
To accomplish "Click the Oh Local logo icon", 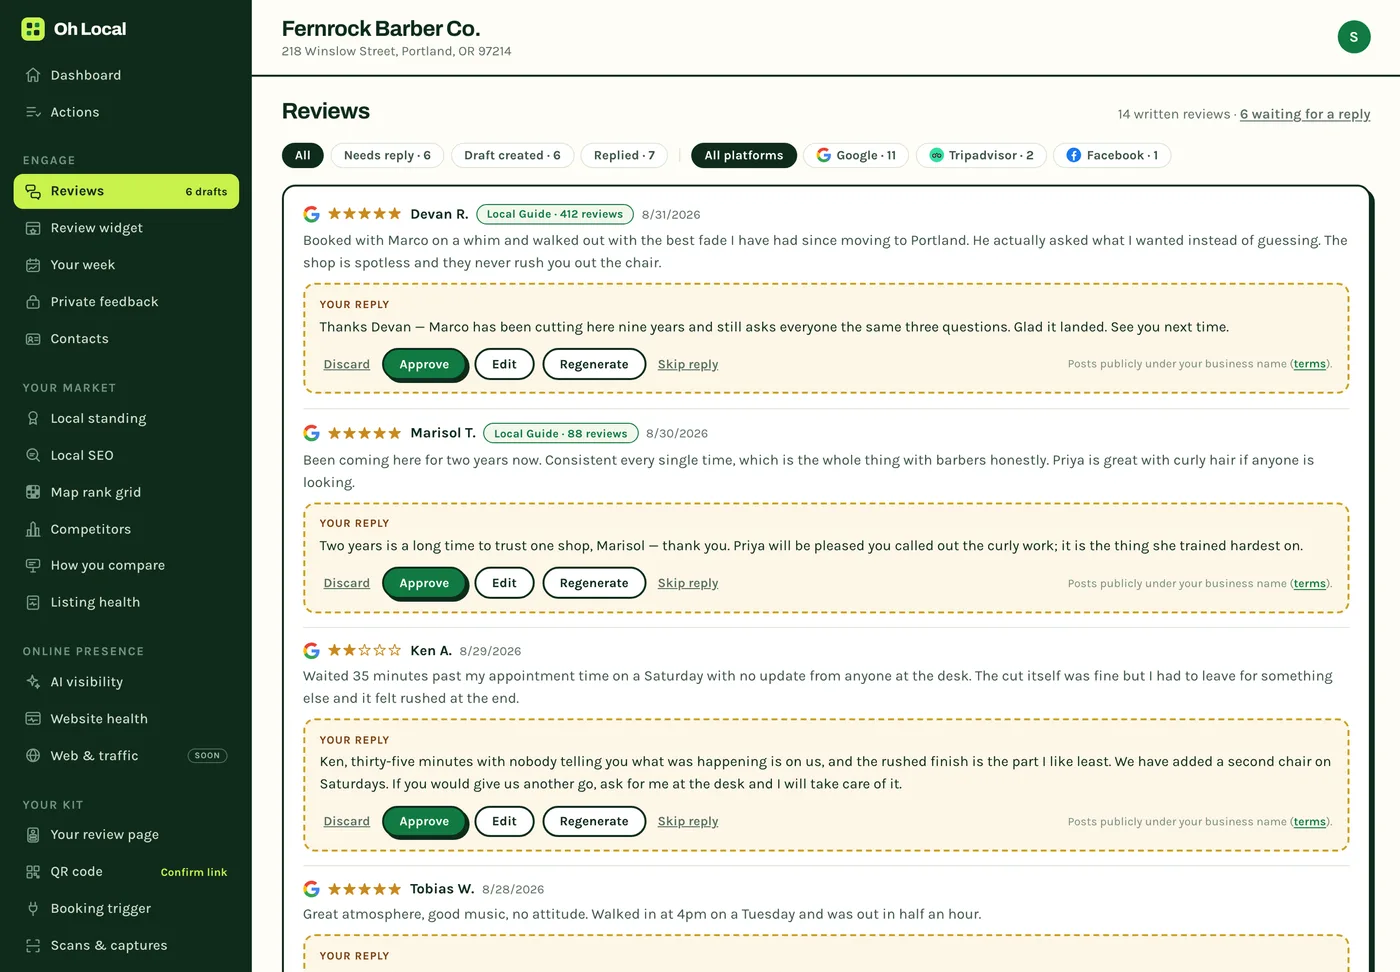I will 33,29.
